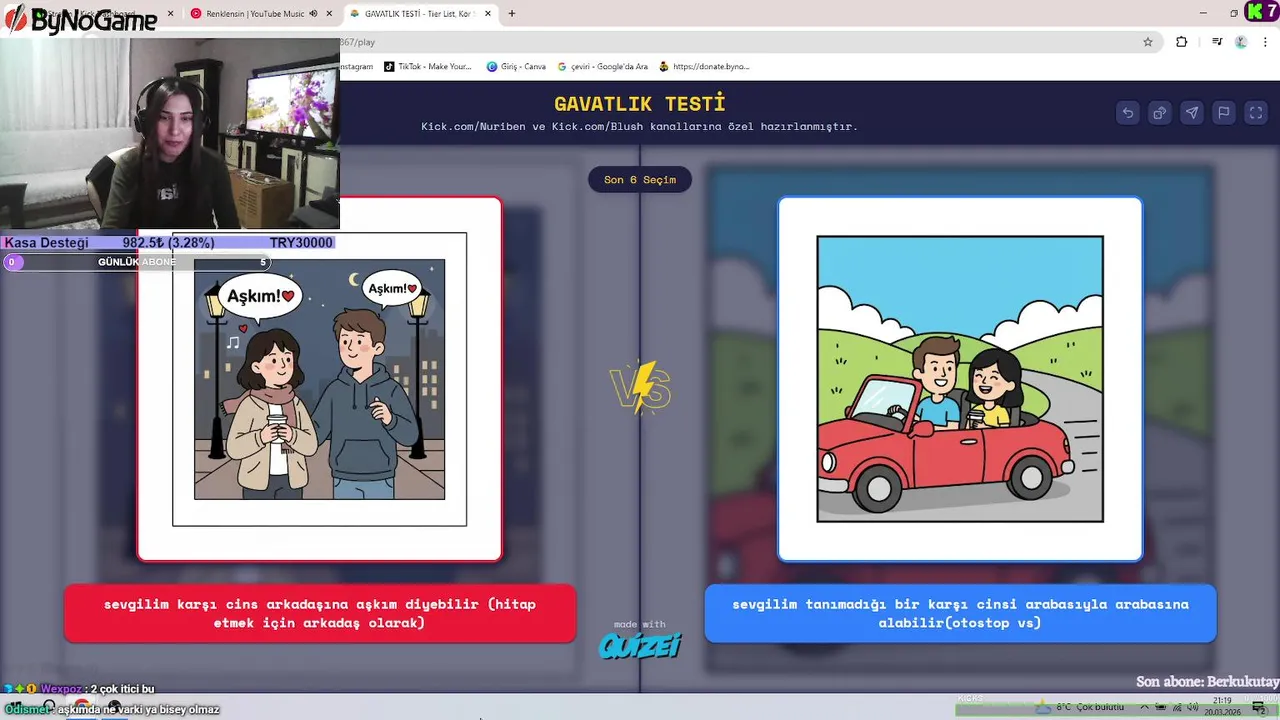1280x720 pixels.
Task: Open the çeviri - Google'da Ara bookmark
Action: point(602,67)
